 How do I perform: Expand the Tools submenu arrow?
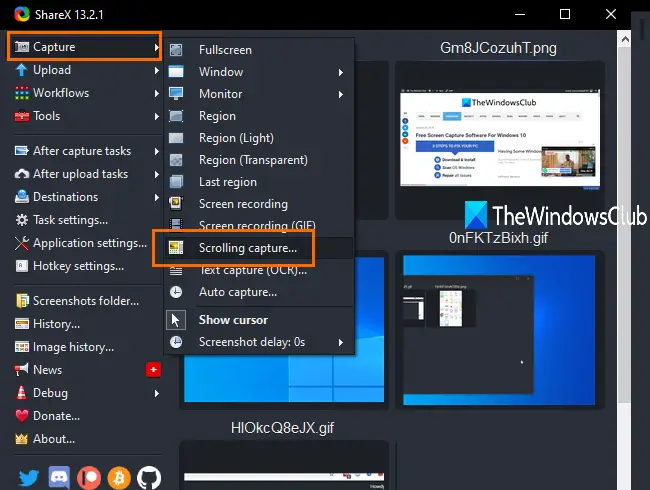click(x=156, y=116)
